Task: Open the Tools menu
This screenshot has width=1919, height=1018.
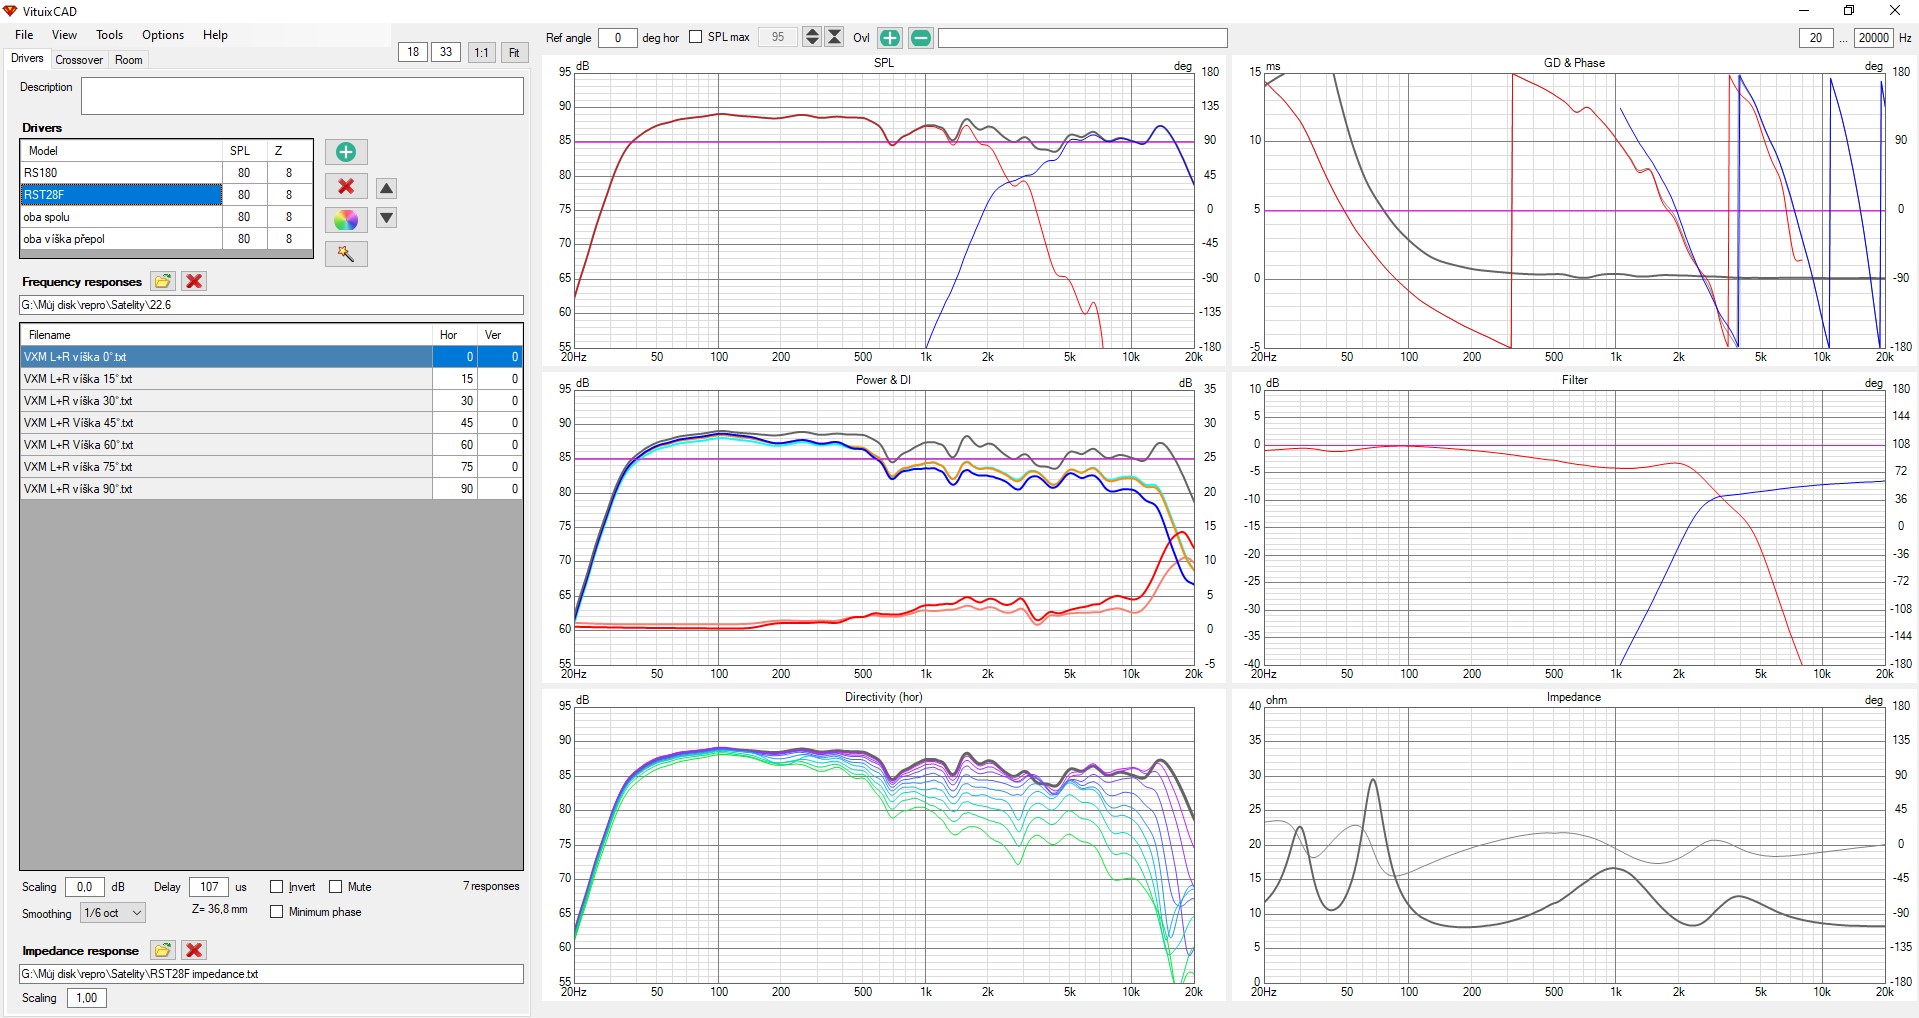Action: [x=109, y=35]
